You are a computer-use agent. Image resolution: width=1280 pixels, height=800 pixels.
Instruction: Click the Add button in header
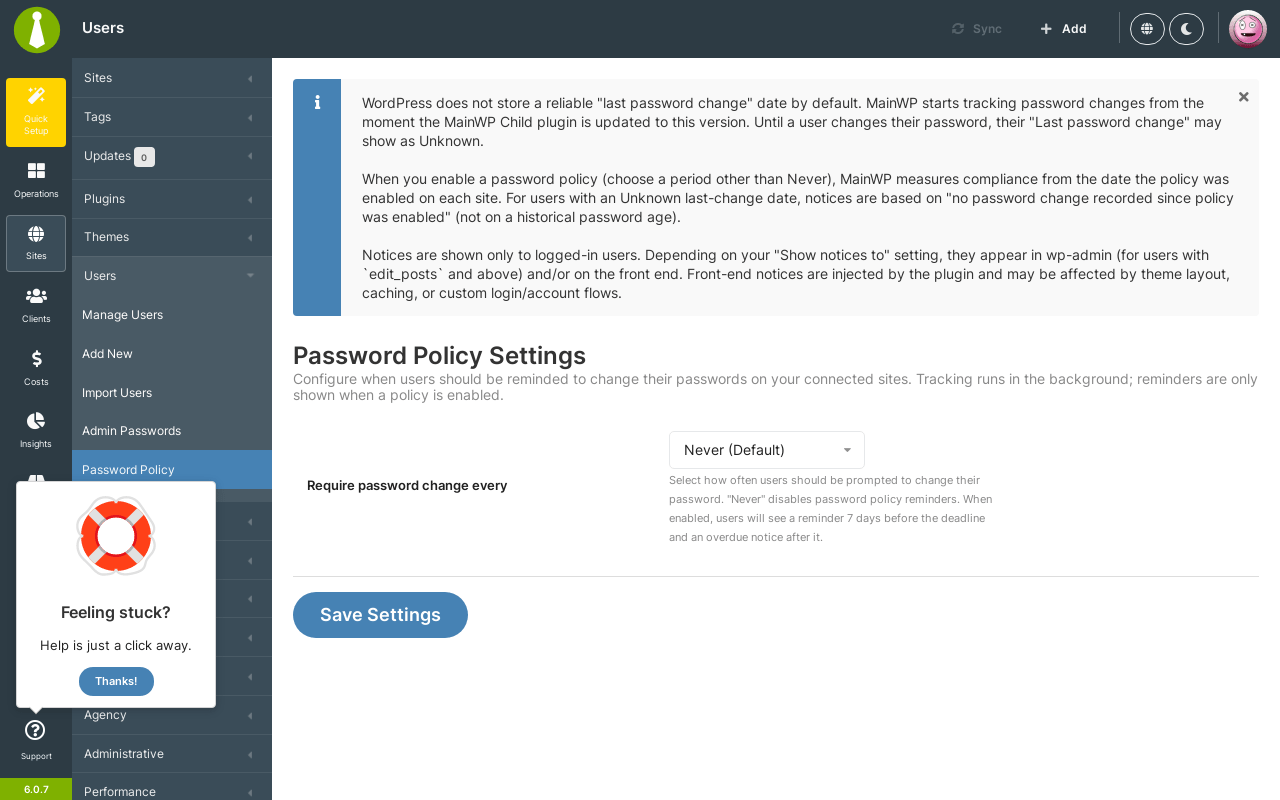click(1063, 29)
